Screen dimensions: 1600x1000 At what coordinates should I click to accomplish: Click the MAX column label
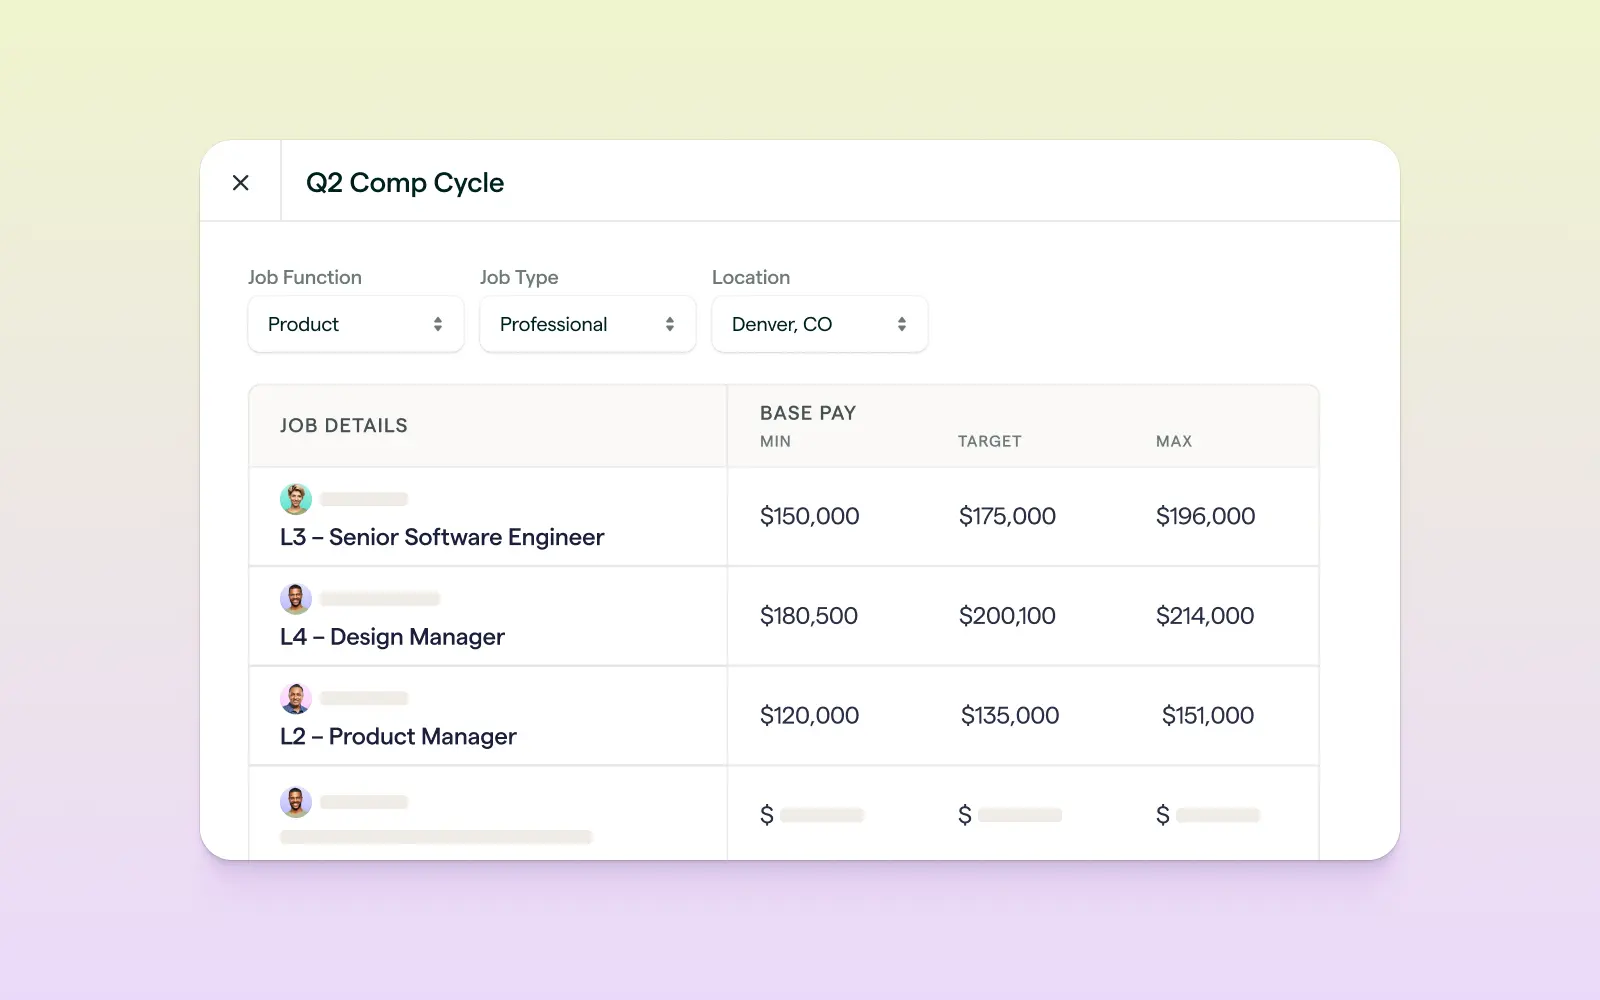pyautogui.click(x=1173, y=441)
